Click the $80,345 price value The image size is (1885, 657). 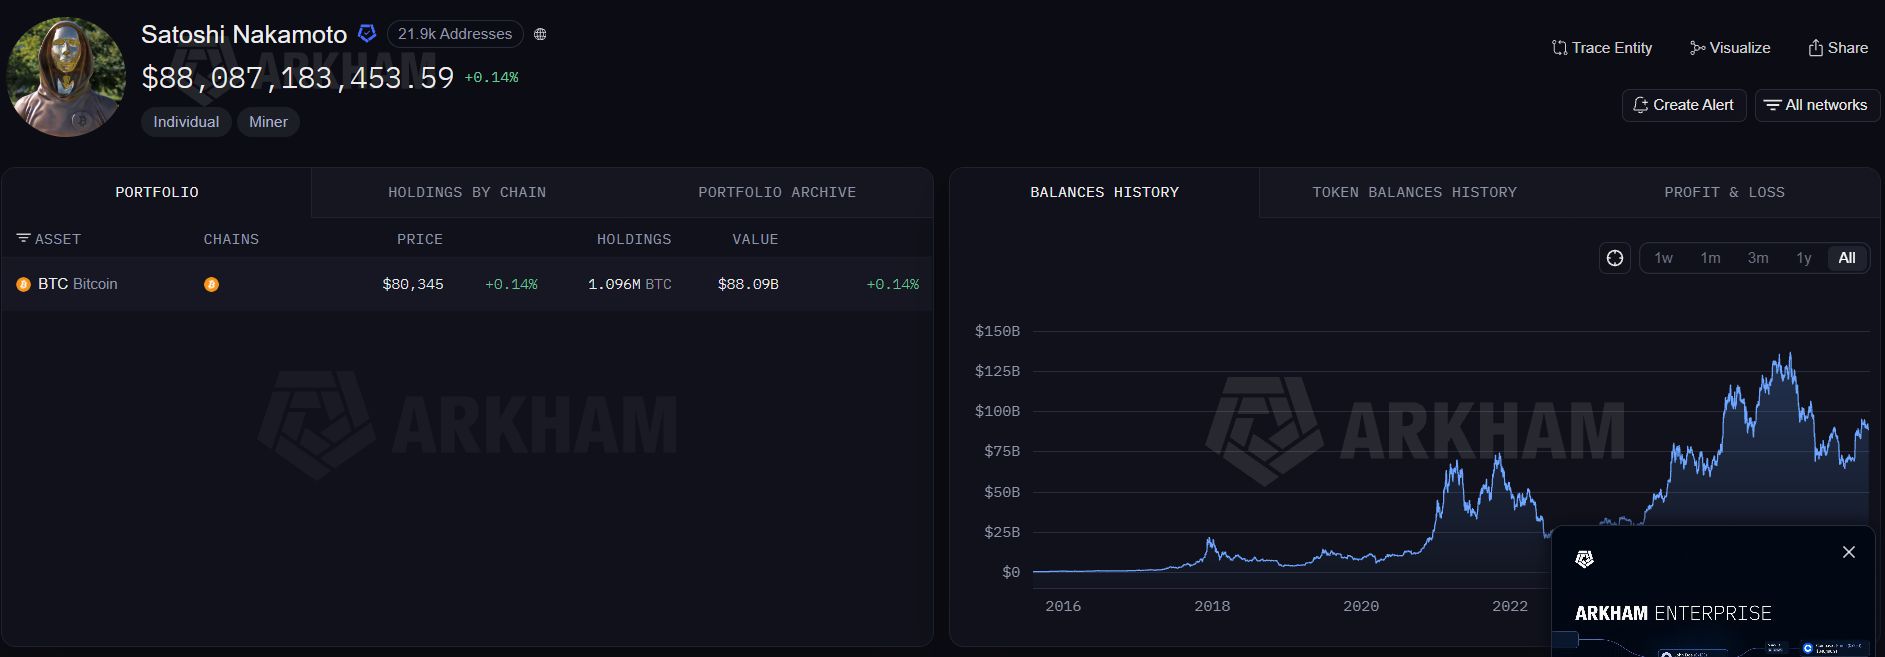pos(413,284)
